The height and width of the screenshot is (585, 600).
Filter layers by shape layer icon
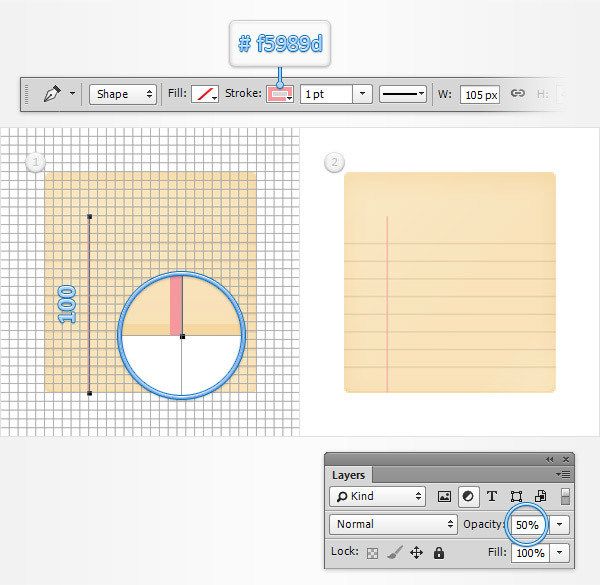pyautogui.click(x=516, y=496)
